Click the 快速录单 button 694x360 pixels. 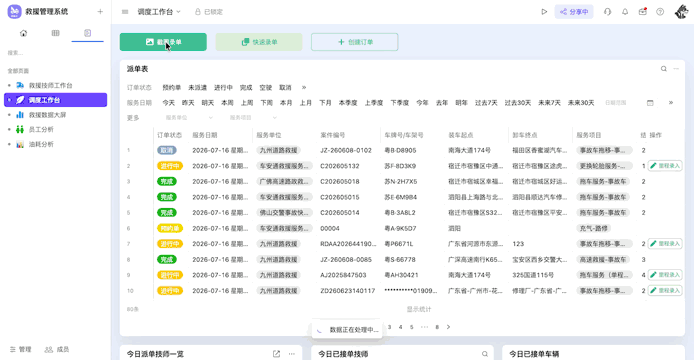[259, 42]
